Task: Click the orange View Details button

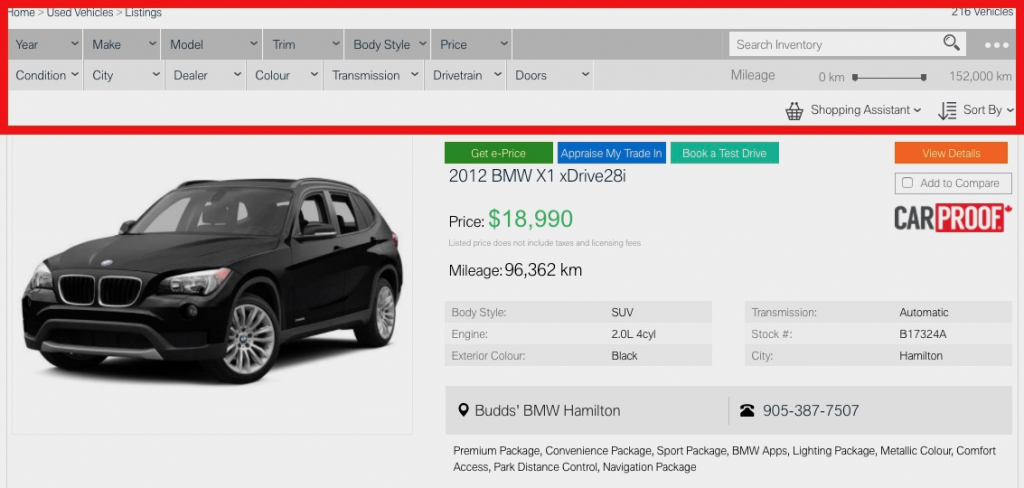Action: (x=951, y=153)
